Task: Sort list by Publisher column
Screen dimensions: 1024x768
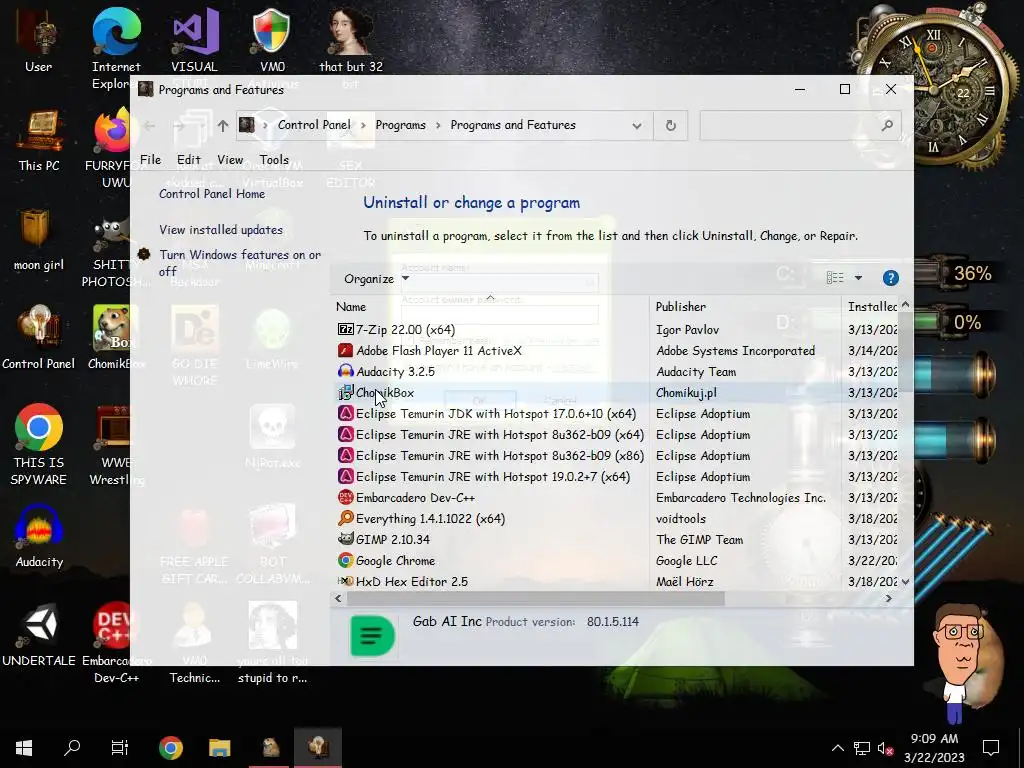Action: pyautogui.click(x=745, y=306)
